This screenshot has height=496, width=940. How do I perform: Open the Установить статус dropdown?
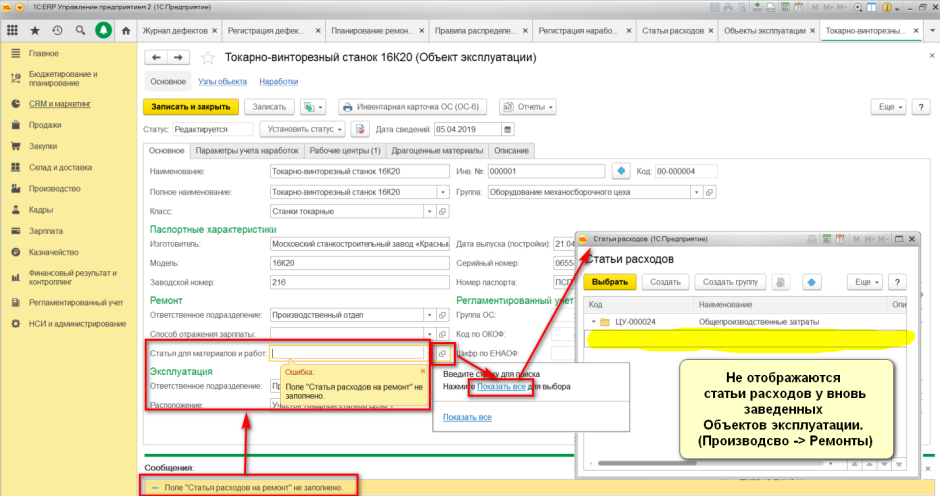(303, 129)
